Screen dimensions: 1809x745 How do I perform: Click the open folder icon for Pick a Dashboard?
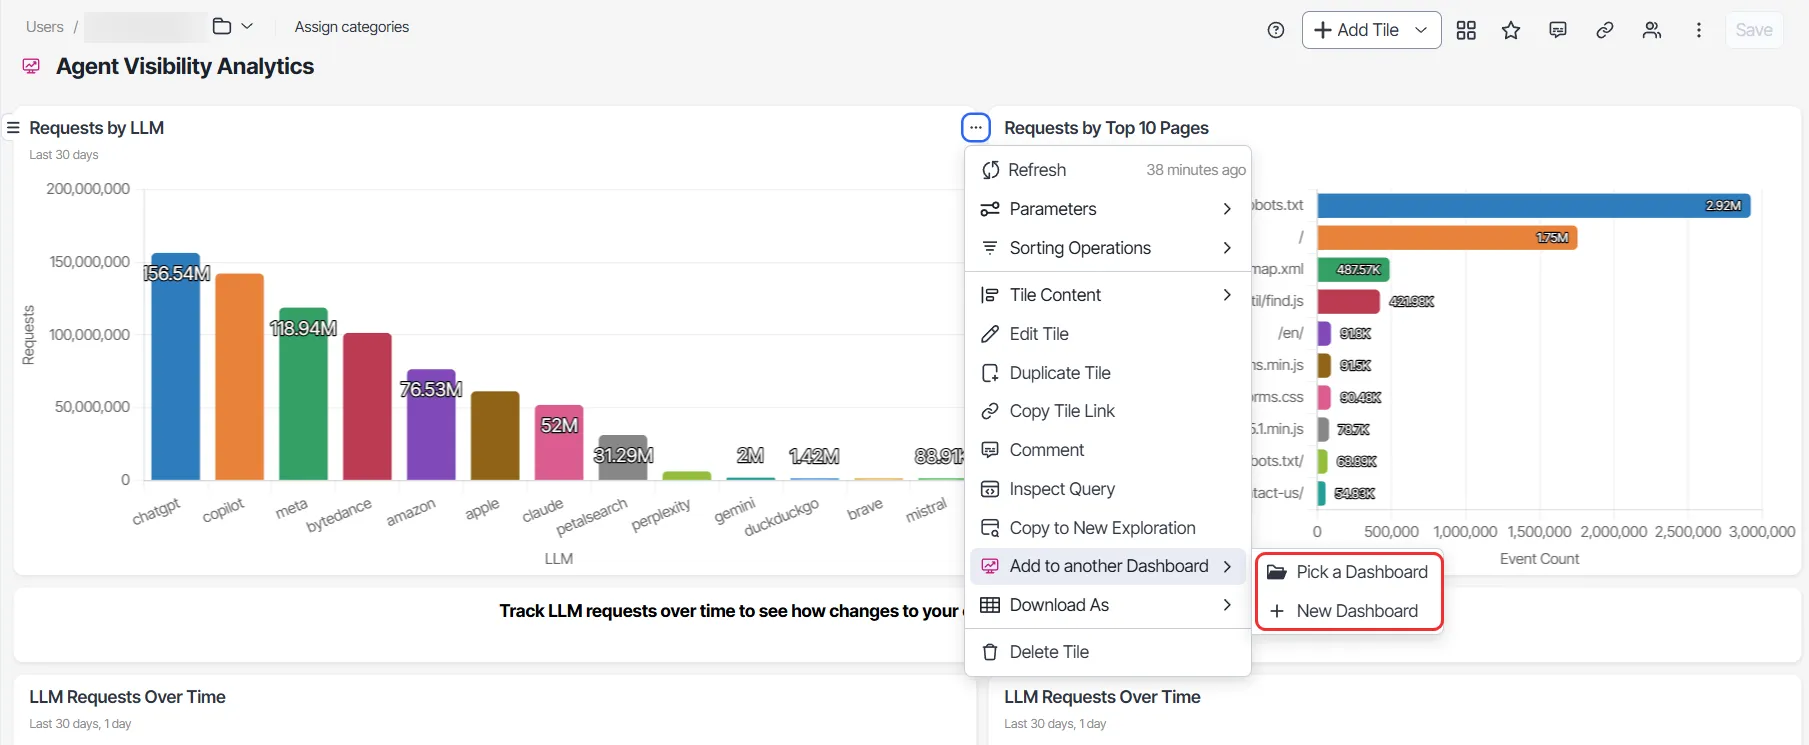(1276, 572)
